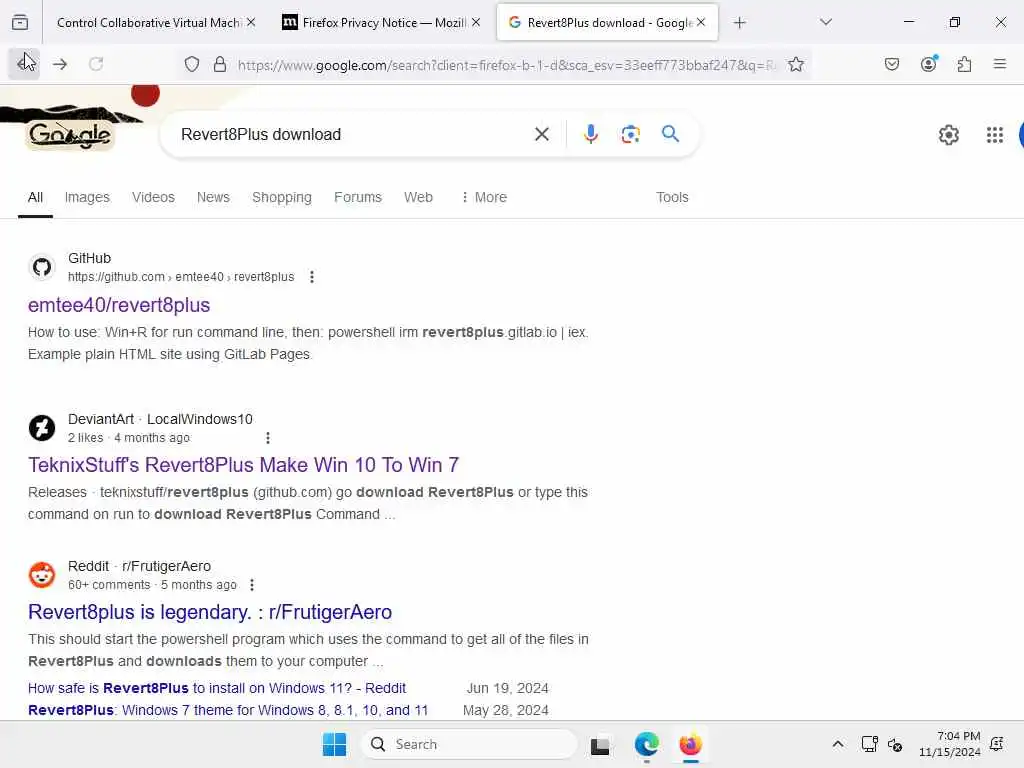
Task: Open the tray display network icon
Action: [x=869, y=744]
